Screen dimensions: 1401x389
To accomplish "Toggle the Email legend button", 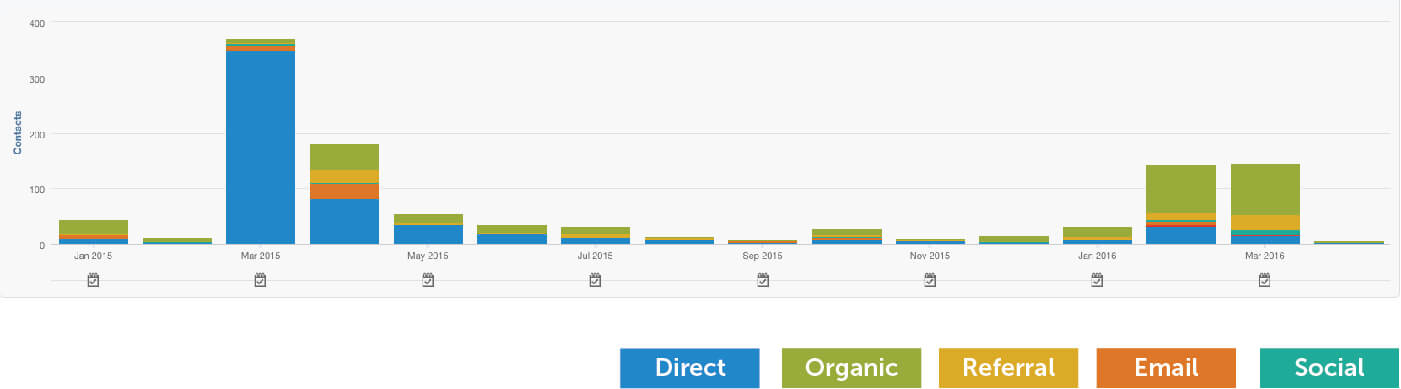I will point(1167,367).
